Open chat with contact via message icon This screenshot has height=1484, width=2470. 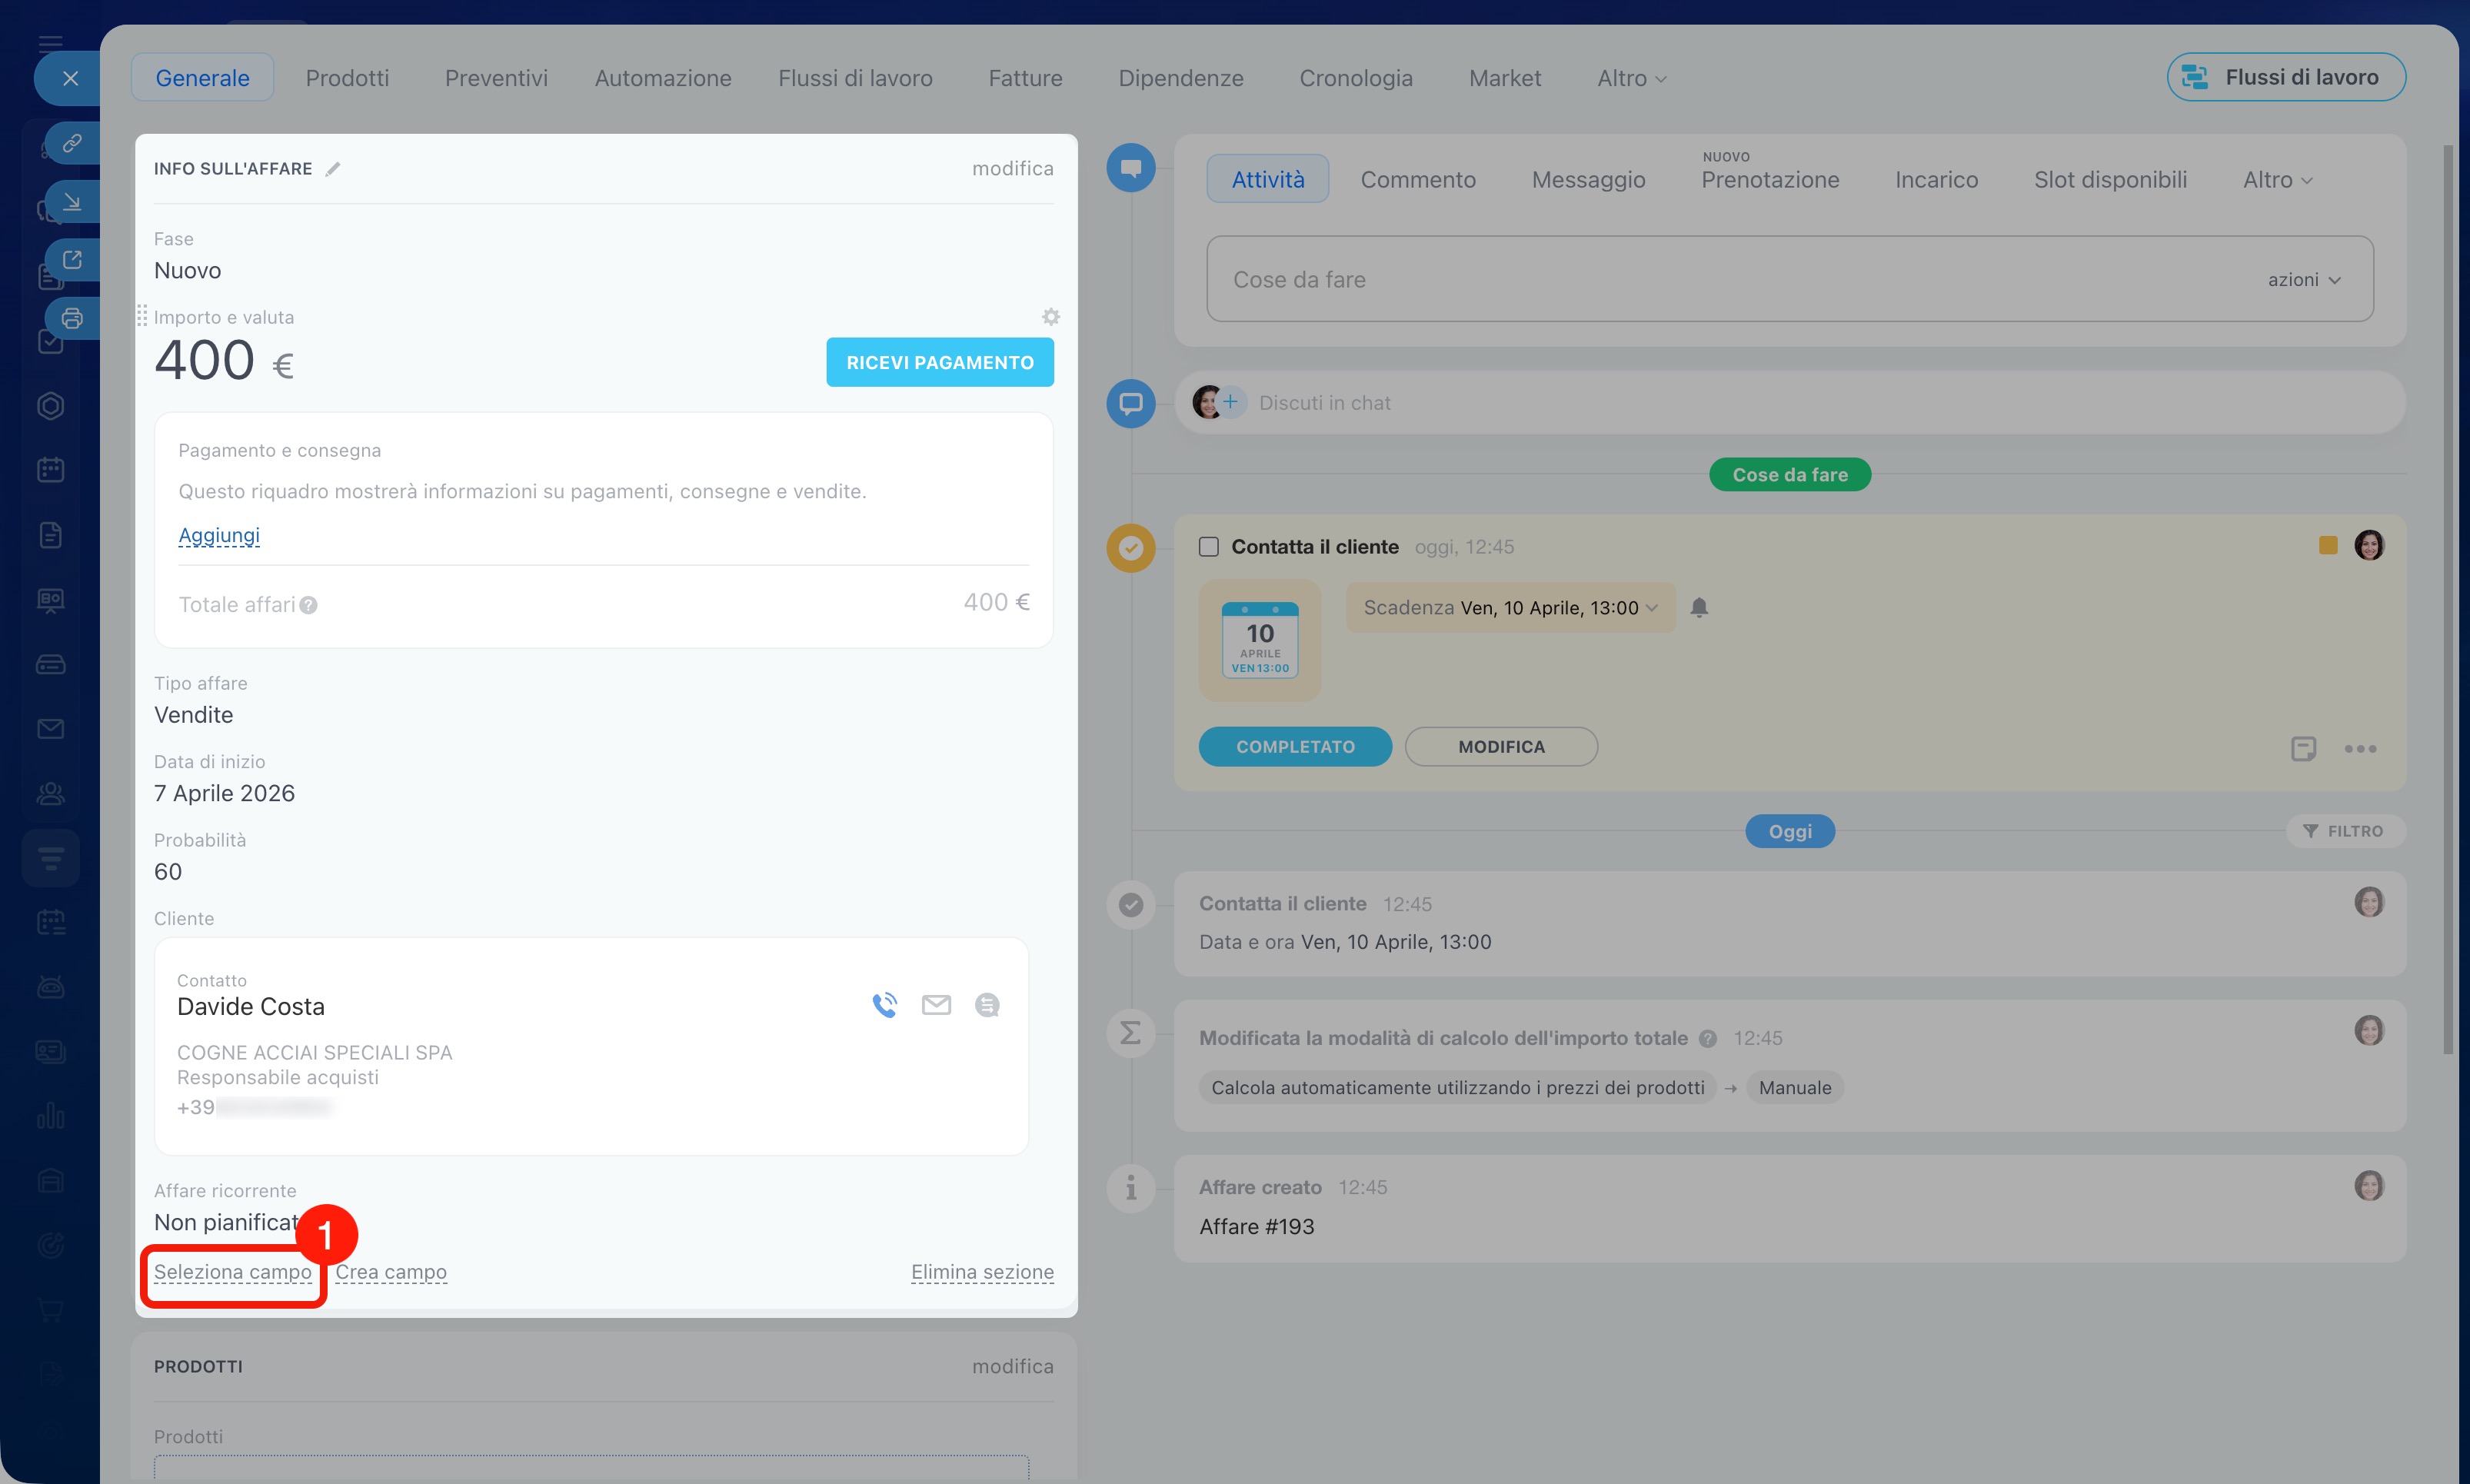(987, 1005)
